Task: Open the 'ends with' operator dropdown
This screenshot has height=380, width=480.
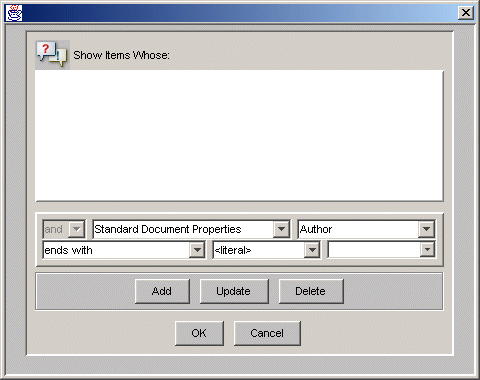Action: tap(197, 250)
